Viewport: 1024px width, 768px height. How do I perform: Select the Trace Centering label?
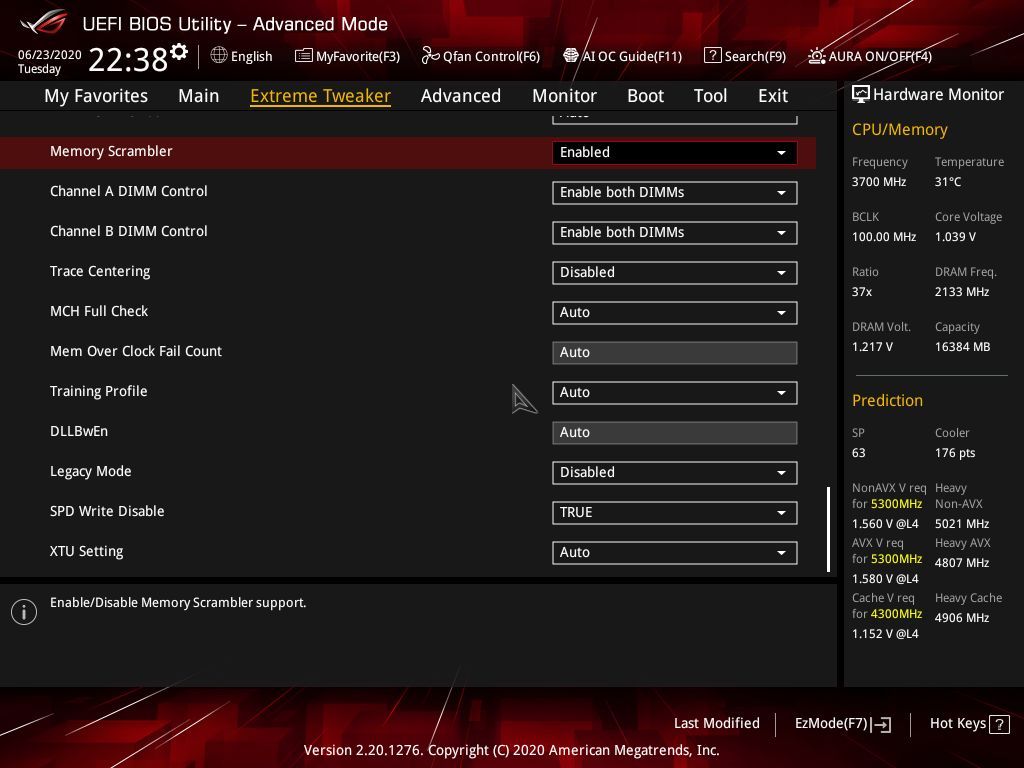100,271
